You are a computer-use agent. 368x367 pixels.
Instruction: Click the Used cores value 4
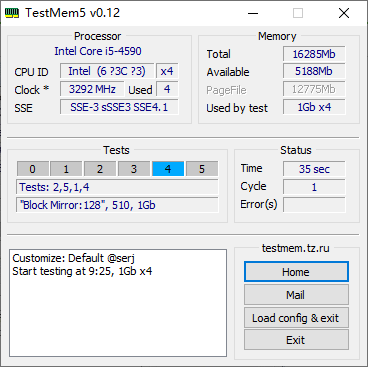[167, 89]
